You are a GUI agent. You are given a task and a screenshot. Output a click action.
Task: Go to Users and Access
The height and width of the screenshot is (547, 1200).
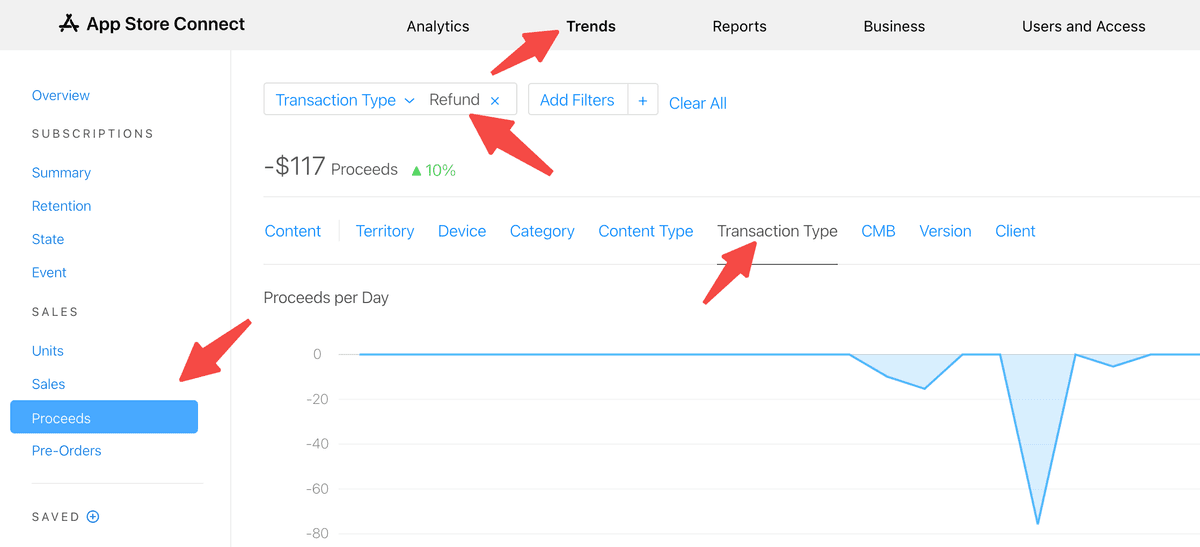click(1083, 26)
